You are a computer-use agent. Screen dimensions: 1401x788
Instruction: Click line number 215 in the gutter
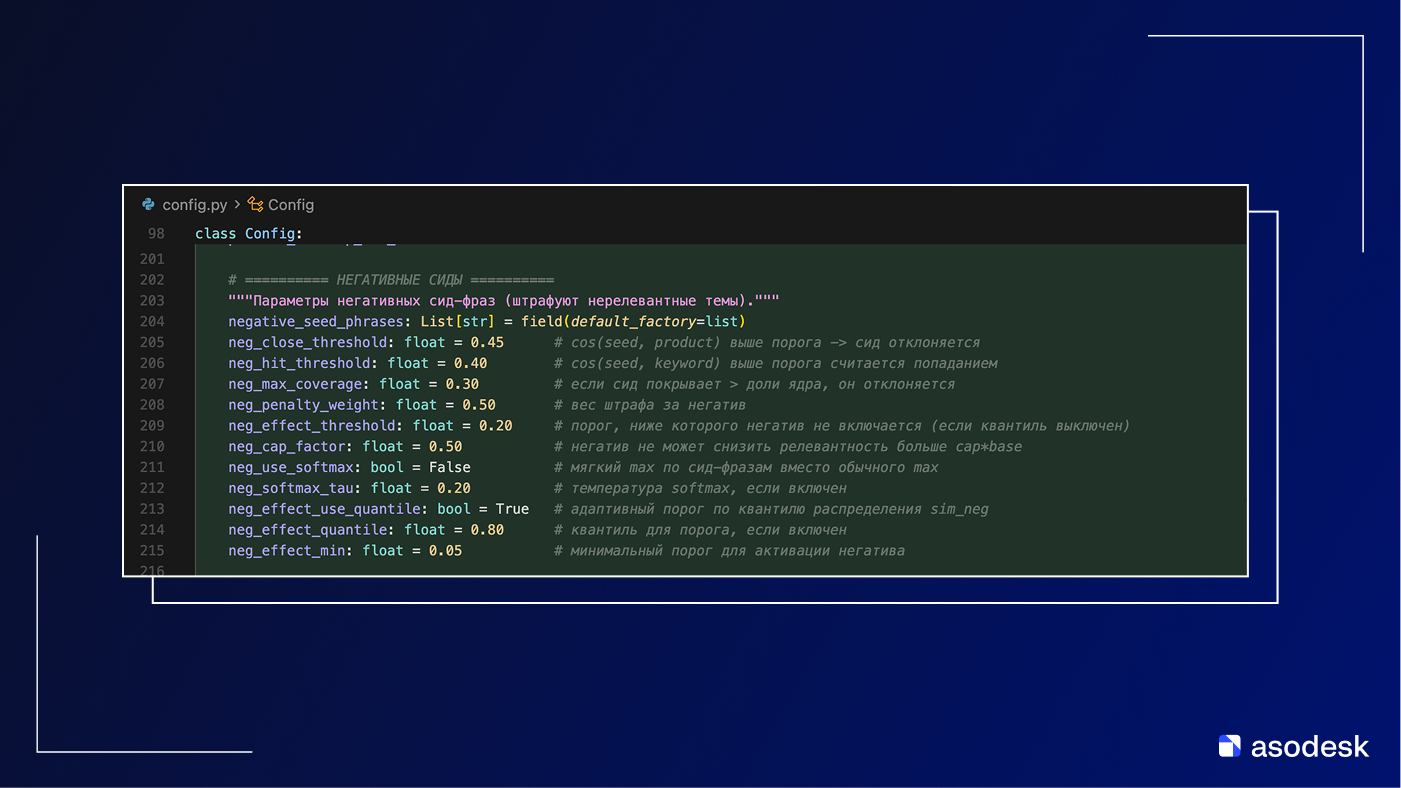point(152,551)
